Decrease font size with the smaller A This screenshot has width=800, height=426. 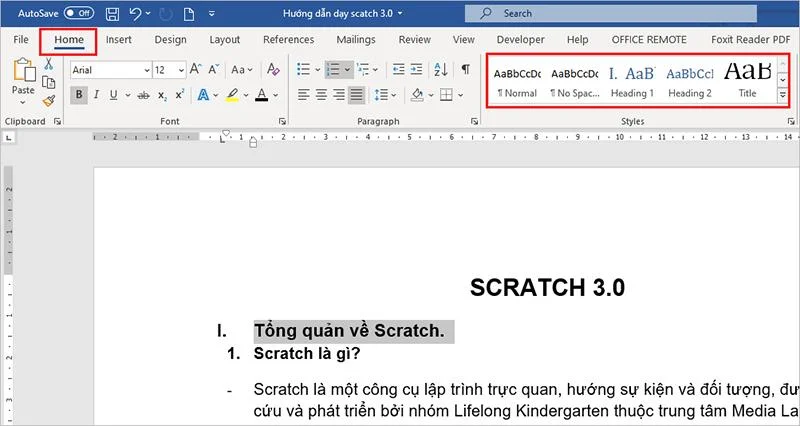[213, 69]
